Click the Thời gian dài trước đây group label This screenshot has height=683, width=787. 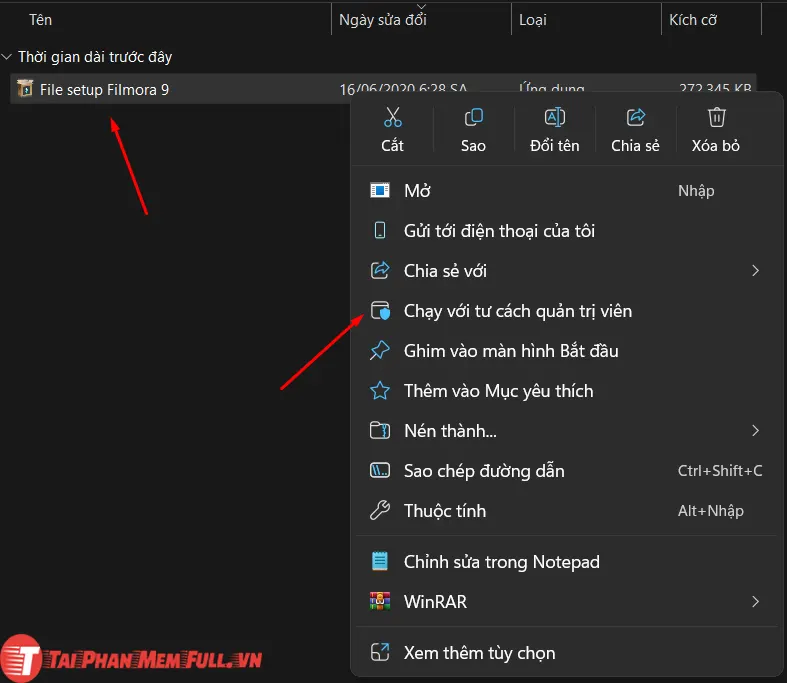coord(95,57)
